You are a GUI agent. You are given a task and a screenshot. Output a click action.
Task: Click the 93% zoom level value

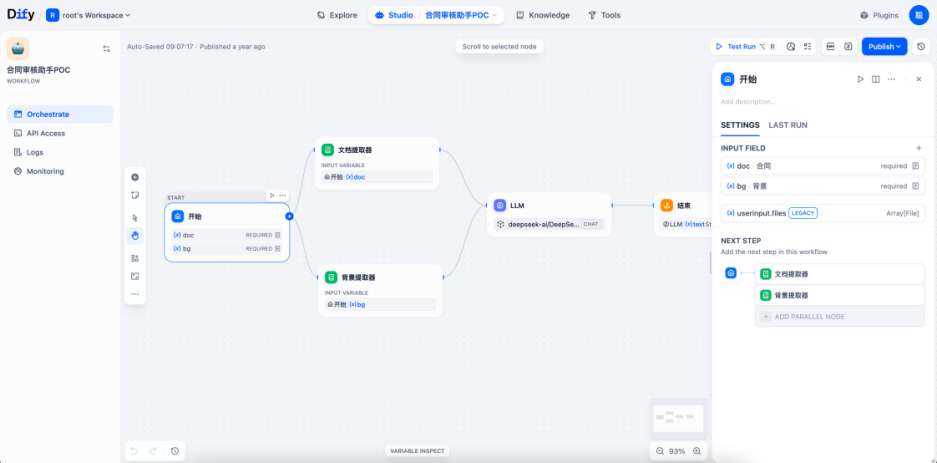pos(677,451)
